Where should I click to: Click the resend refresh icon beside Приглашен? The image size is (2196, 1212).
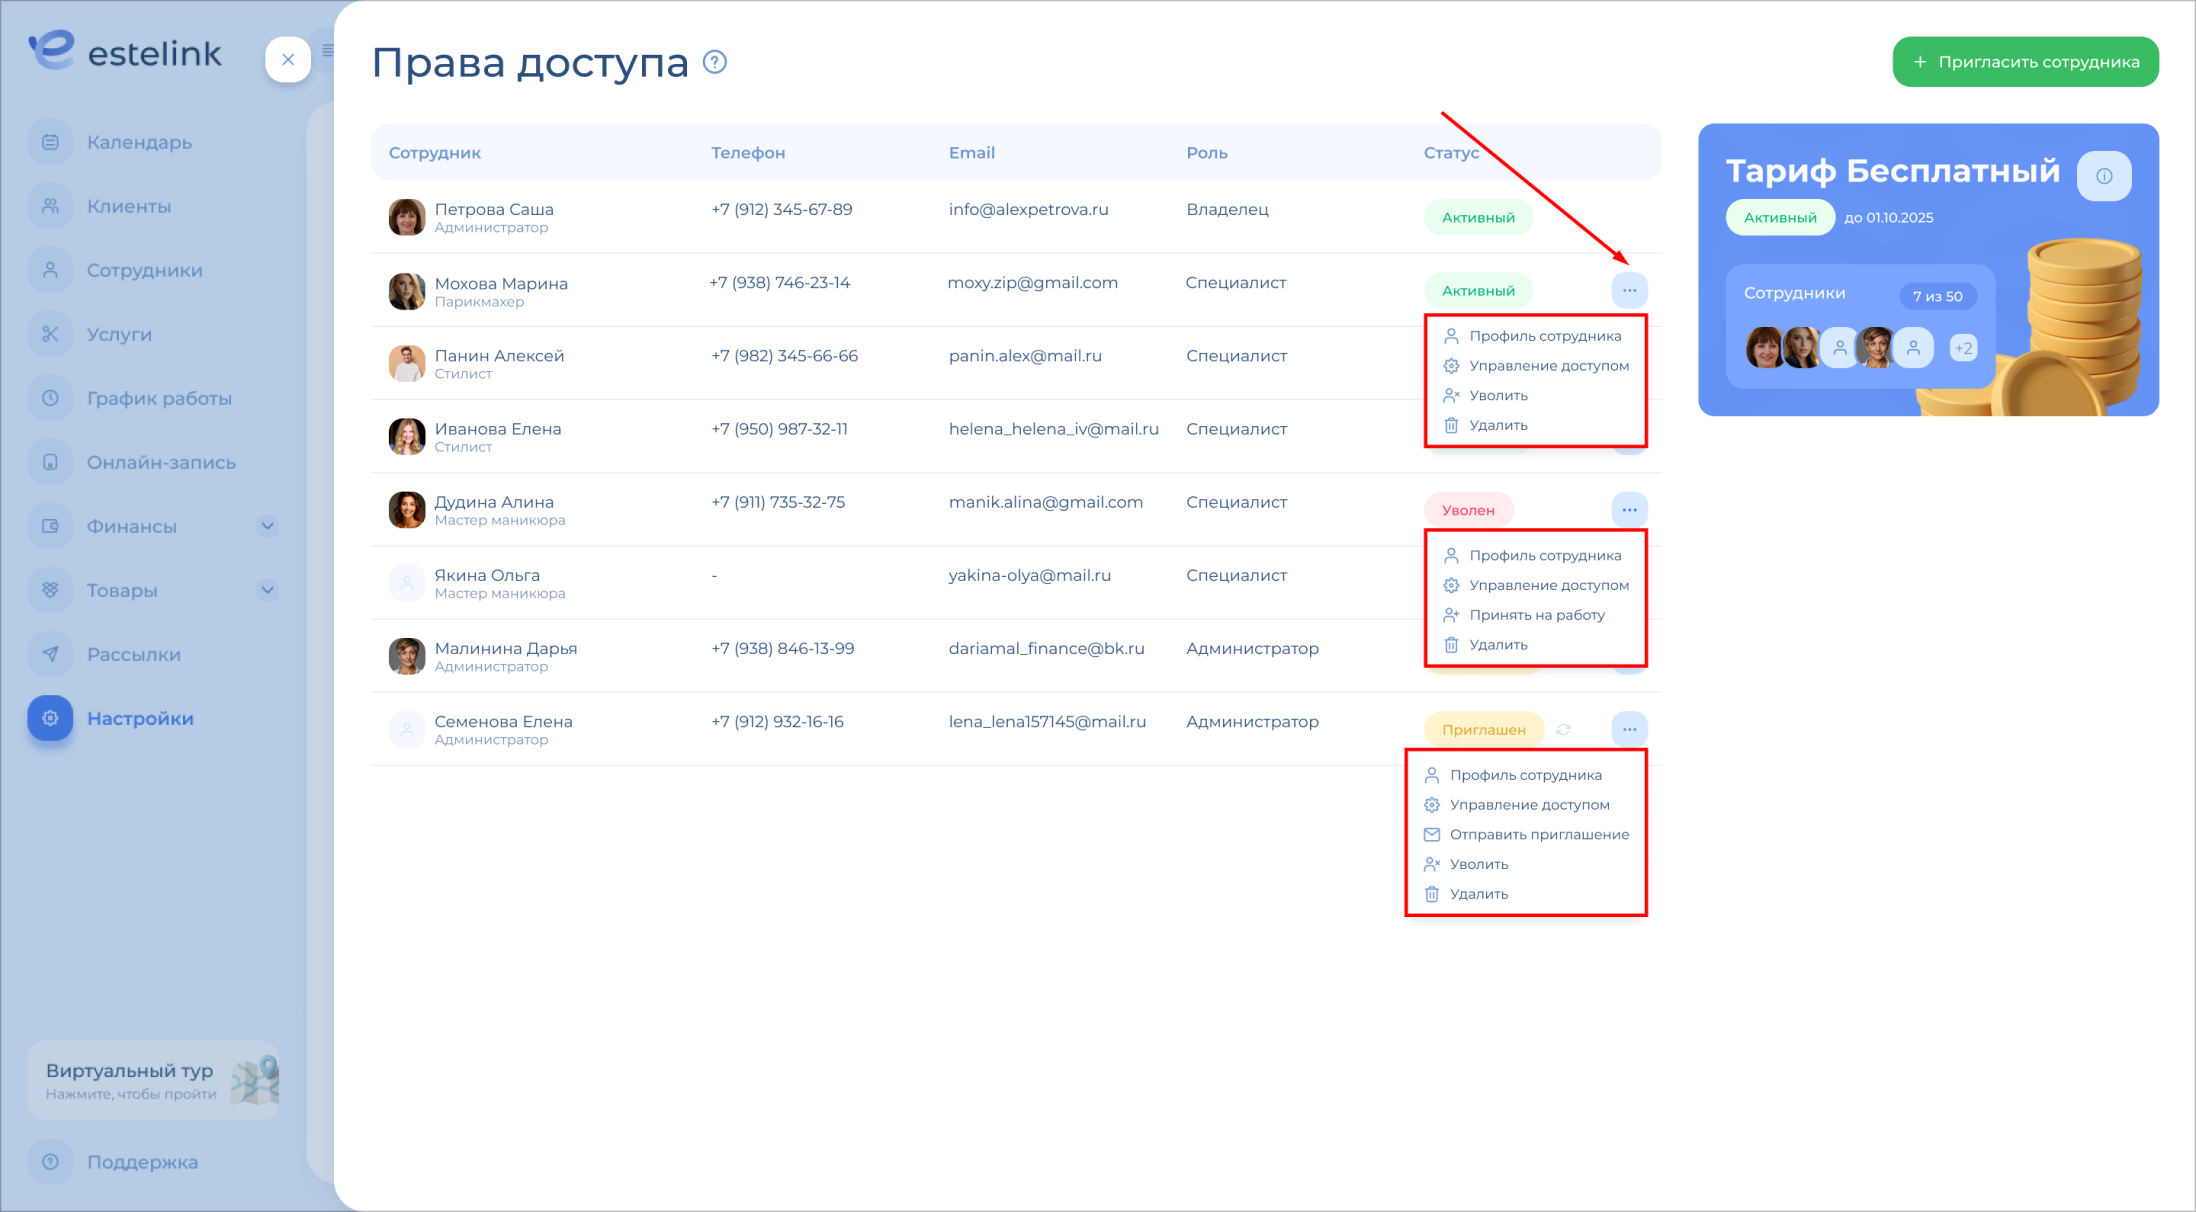tap(1564, 730)
